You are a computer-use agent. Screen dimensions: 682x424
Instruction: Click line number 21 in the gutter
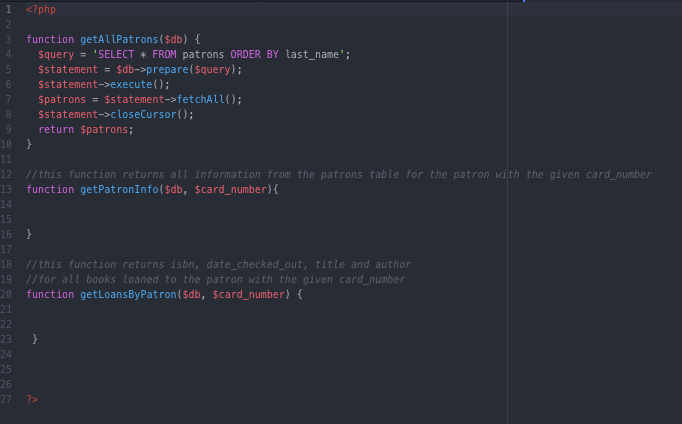click(x=6, y=309)
